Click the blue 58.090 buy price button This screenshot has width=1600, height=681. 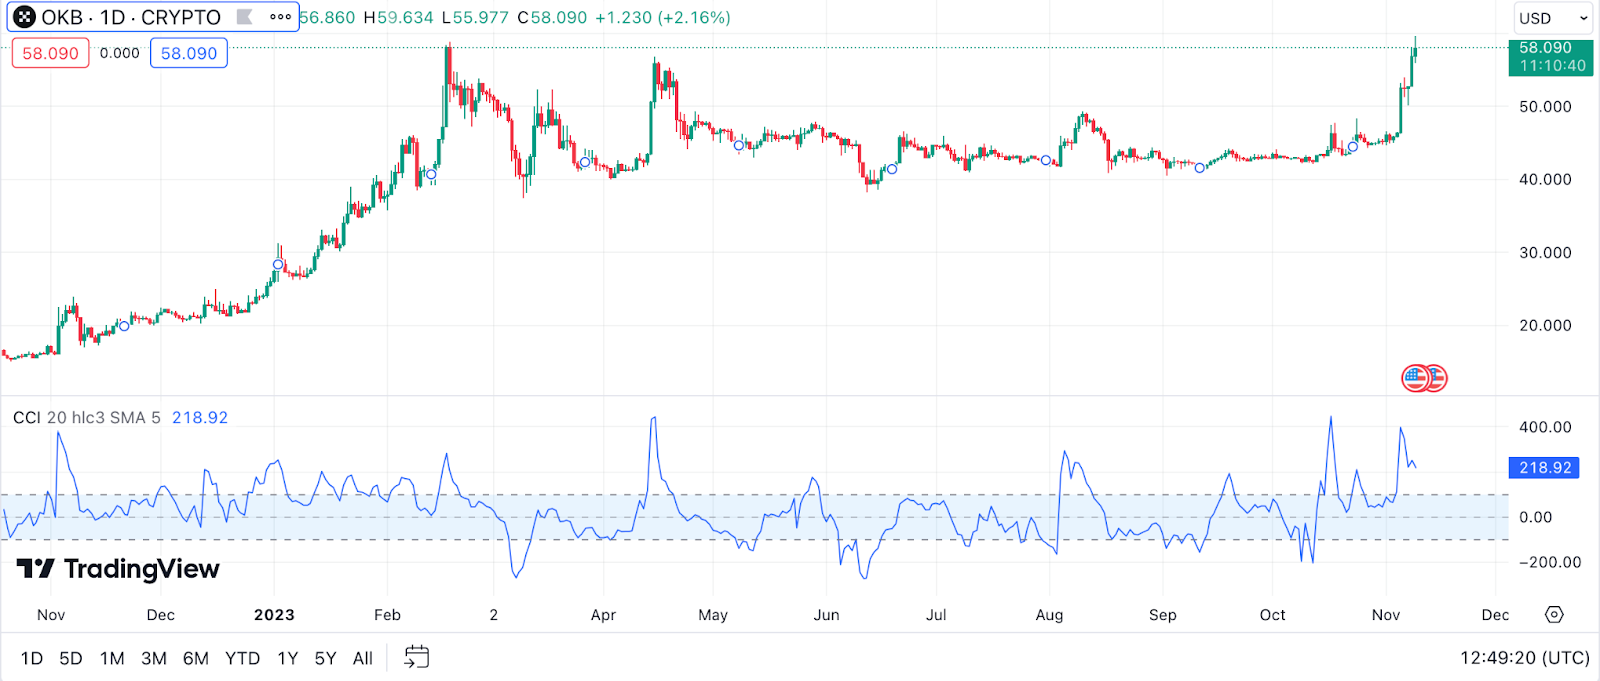tap(189, 53)
